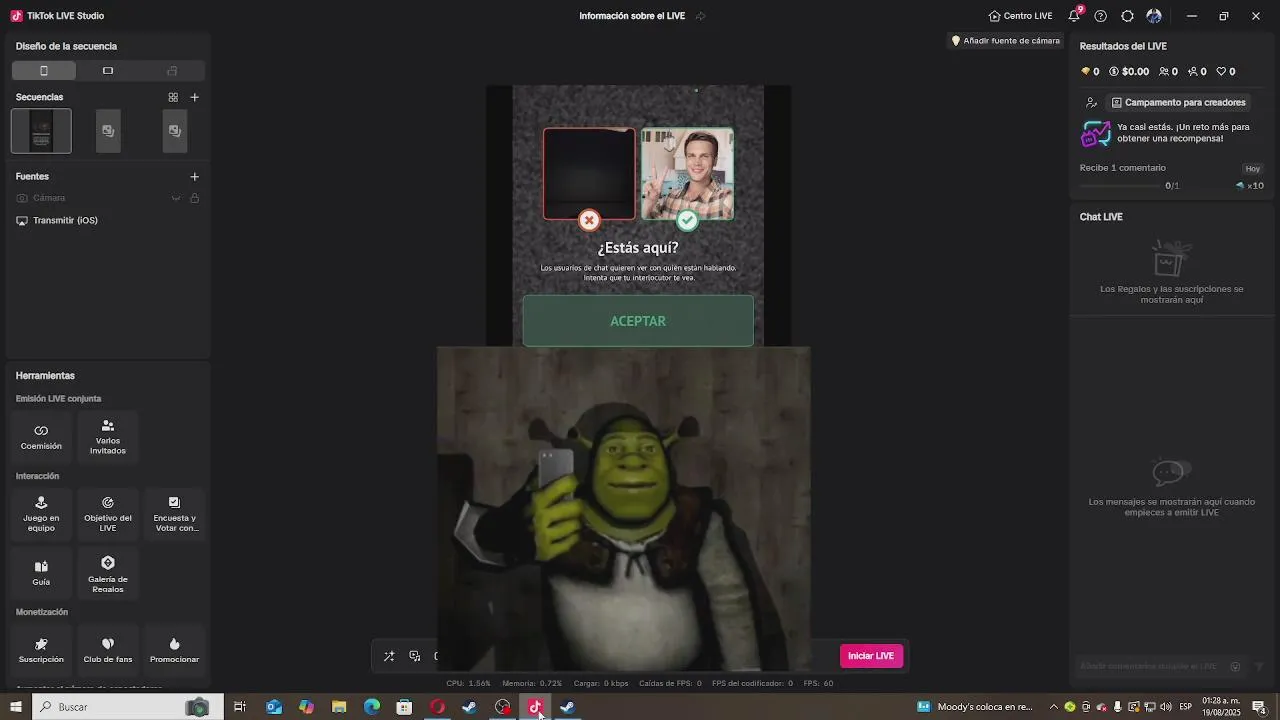Image resolution: width=1280 pixels, height=720 pixels.
Task: Start streaming with Iniciar LIVE
Action: (871, 656)
